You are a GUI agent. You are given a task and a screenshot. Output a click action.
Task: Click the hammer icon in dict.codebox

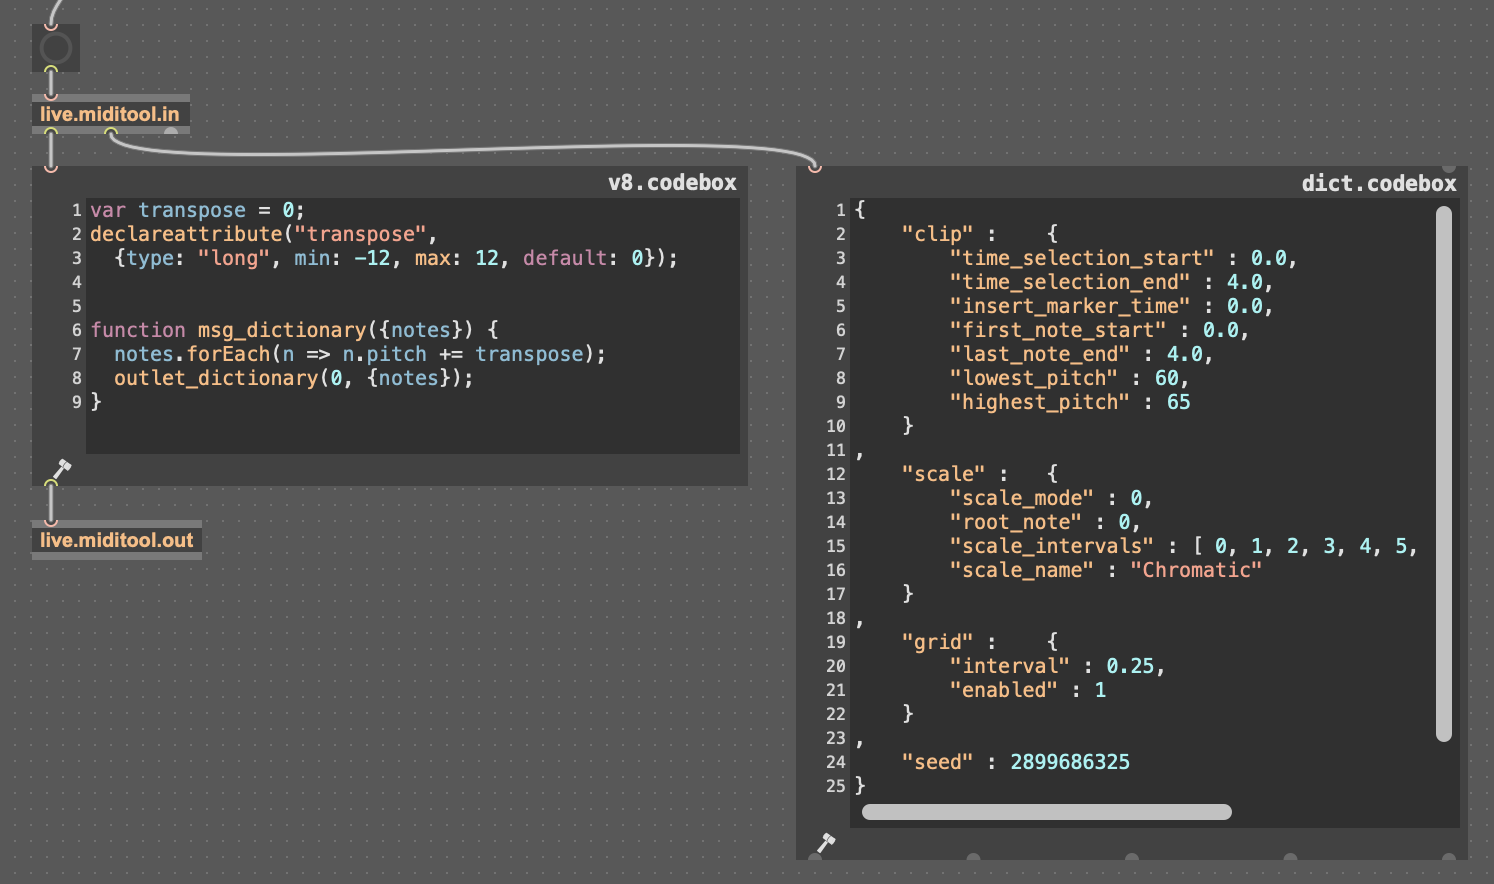pyautogui.click(x=826, y=843)
